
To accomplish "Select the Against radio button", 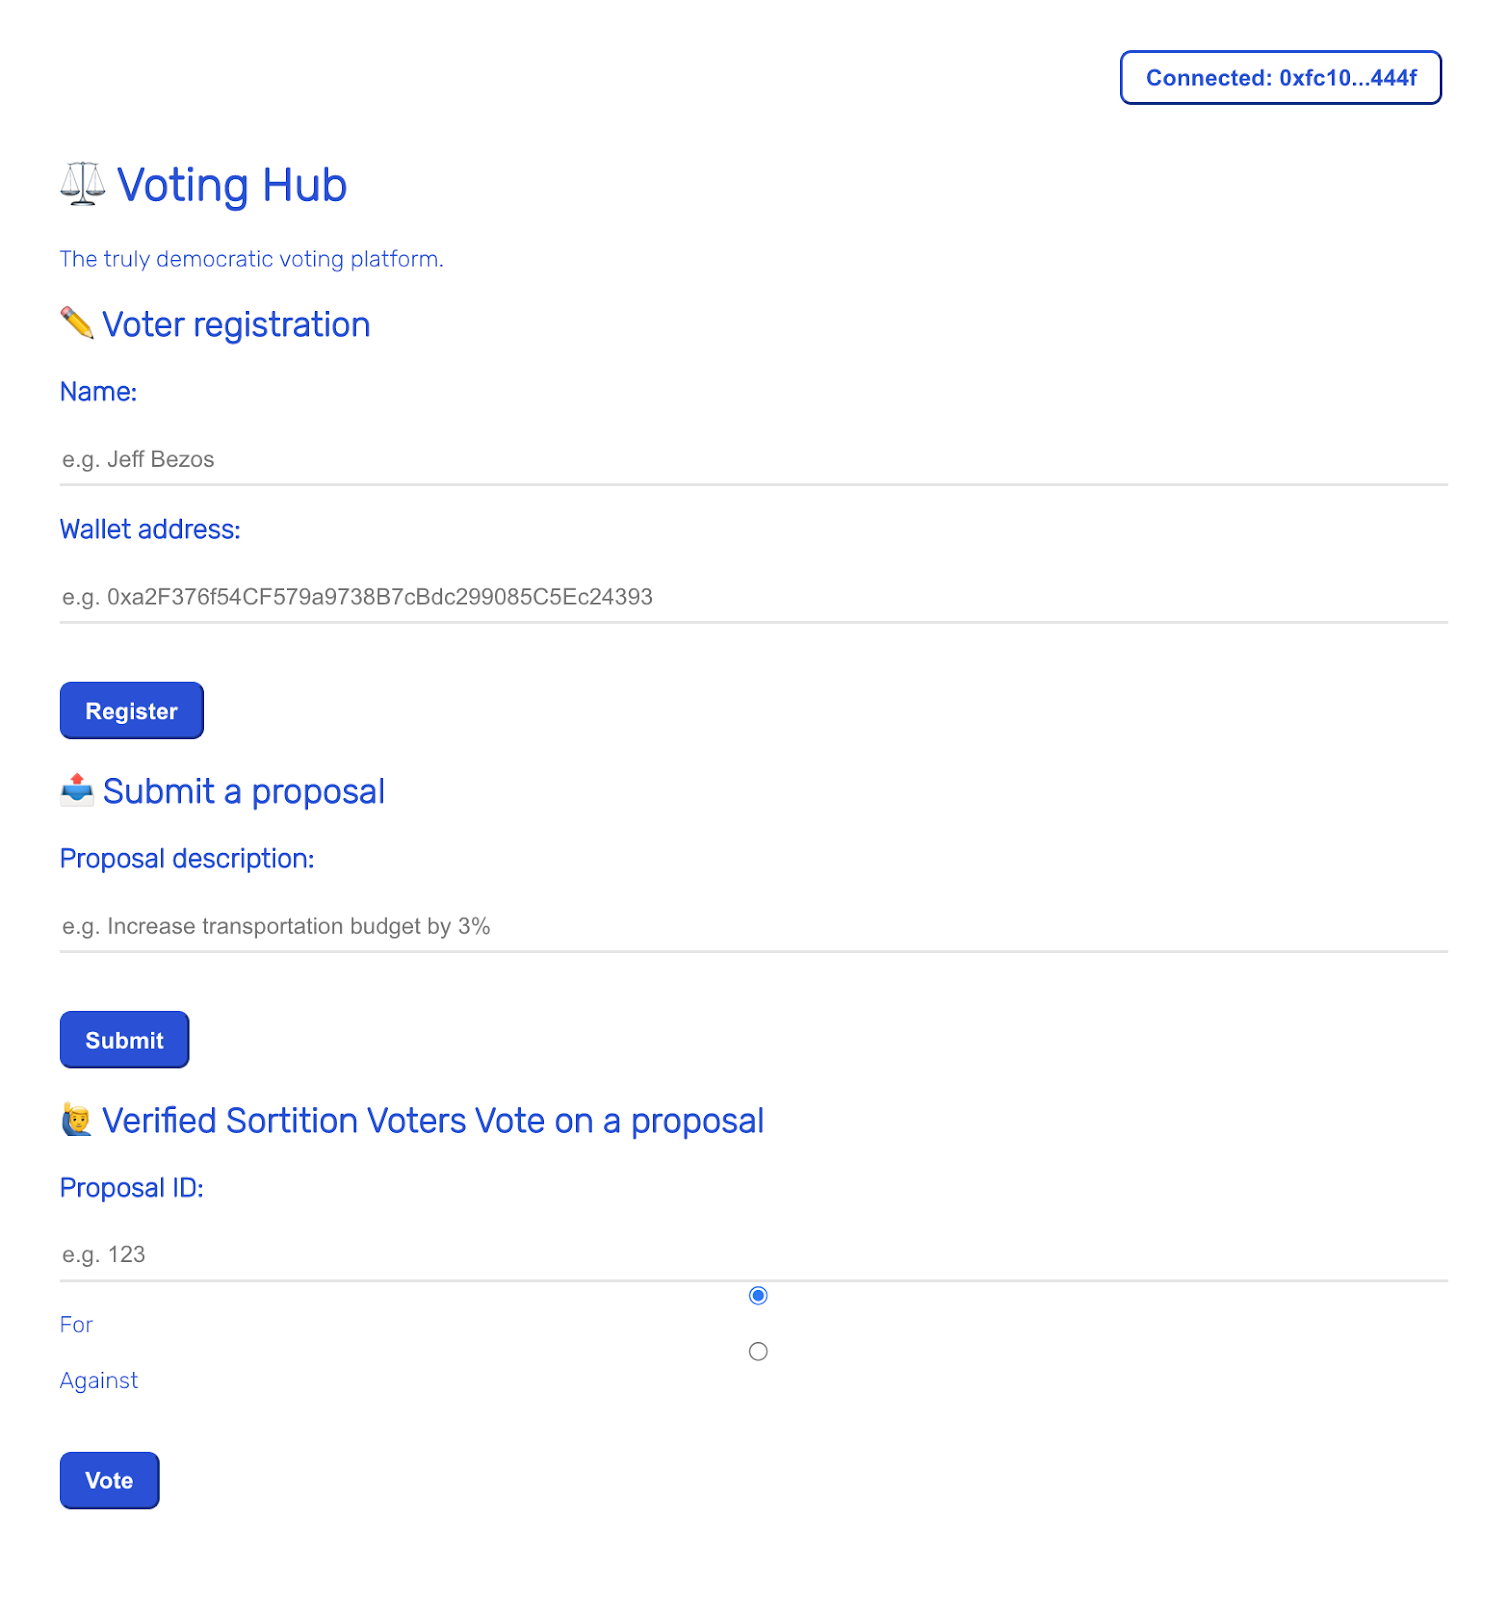I will [758, 1352].
